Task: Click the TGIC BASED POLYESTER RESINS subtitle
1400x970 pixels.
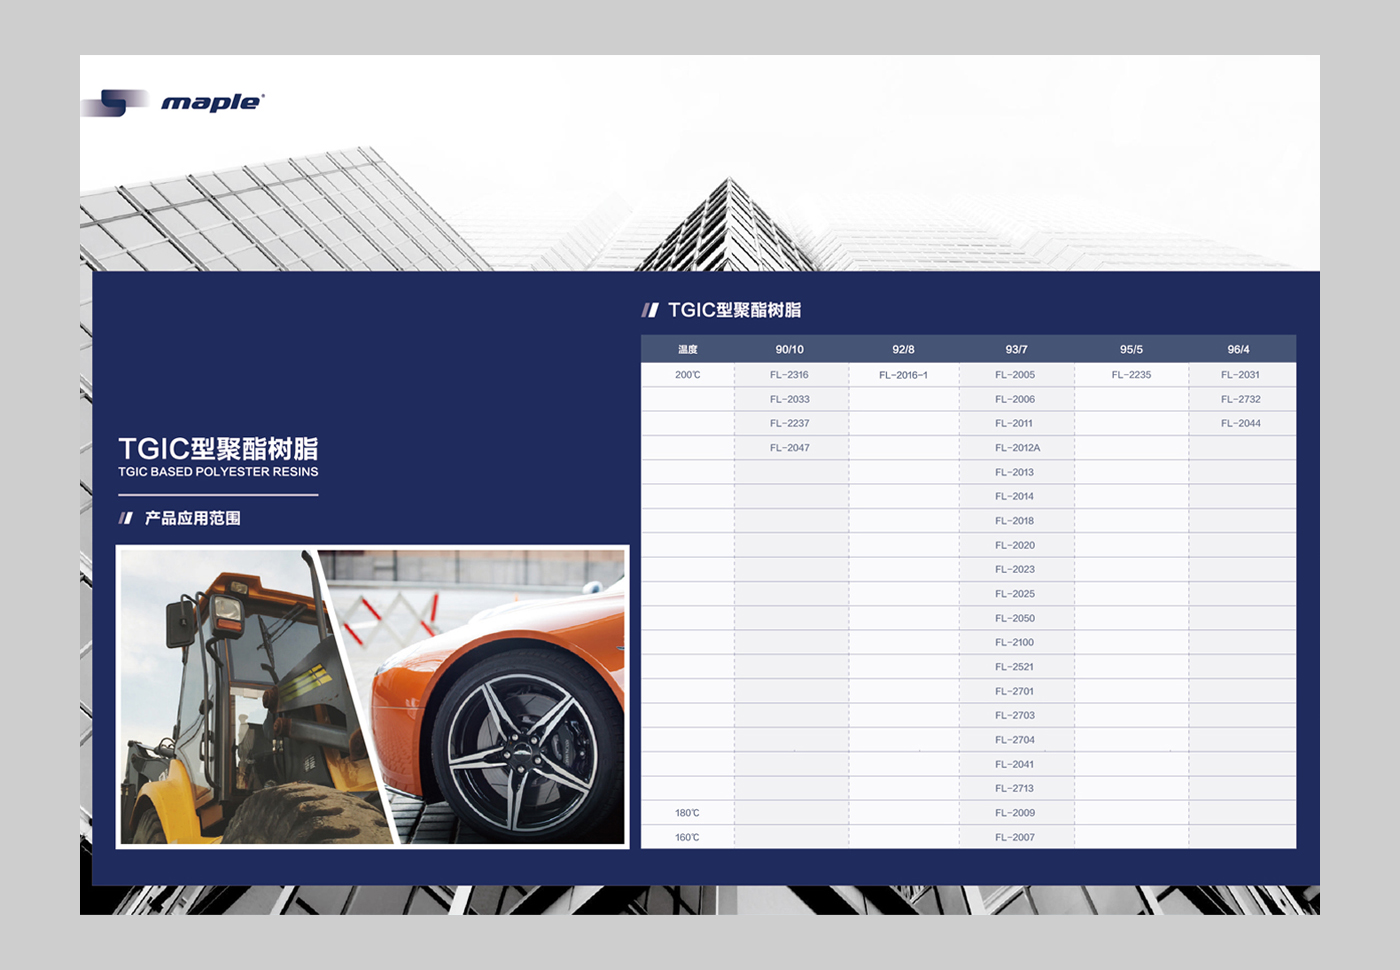Action: click(218, 472)
